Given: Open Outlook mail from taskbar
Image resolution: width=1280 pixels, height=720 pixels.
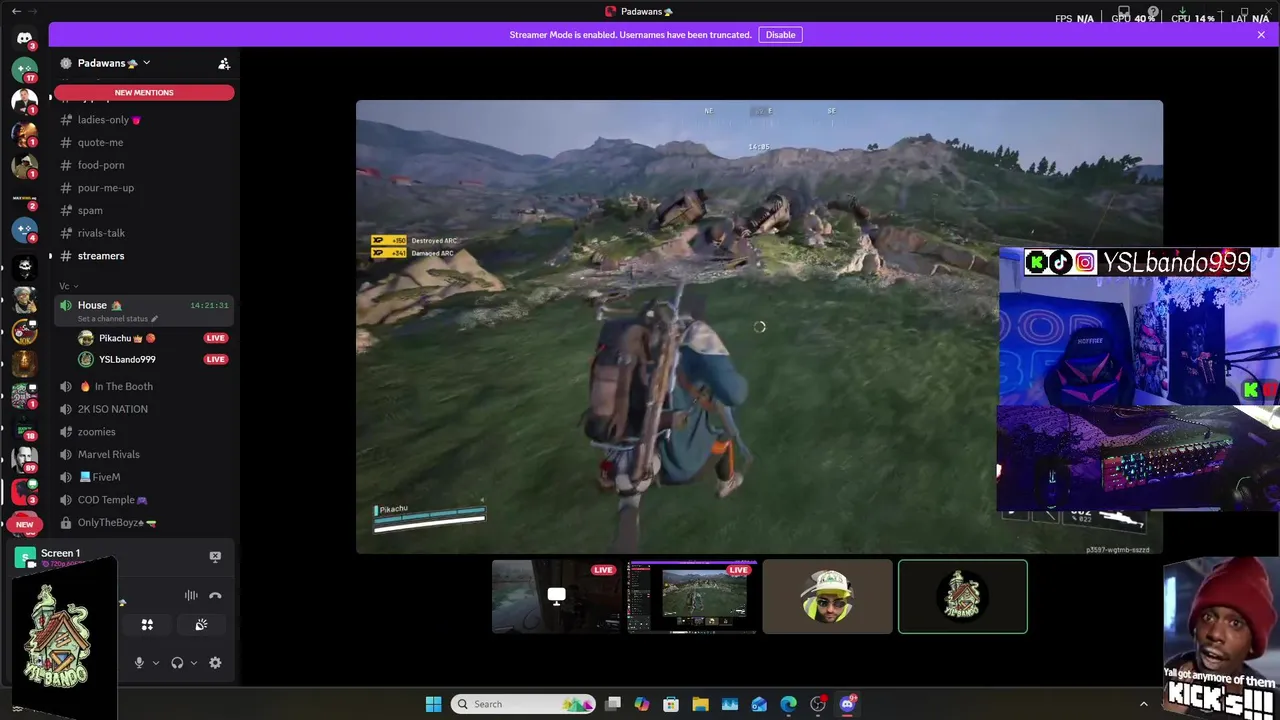Looking at the screenshot, I should 759,704.
